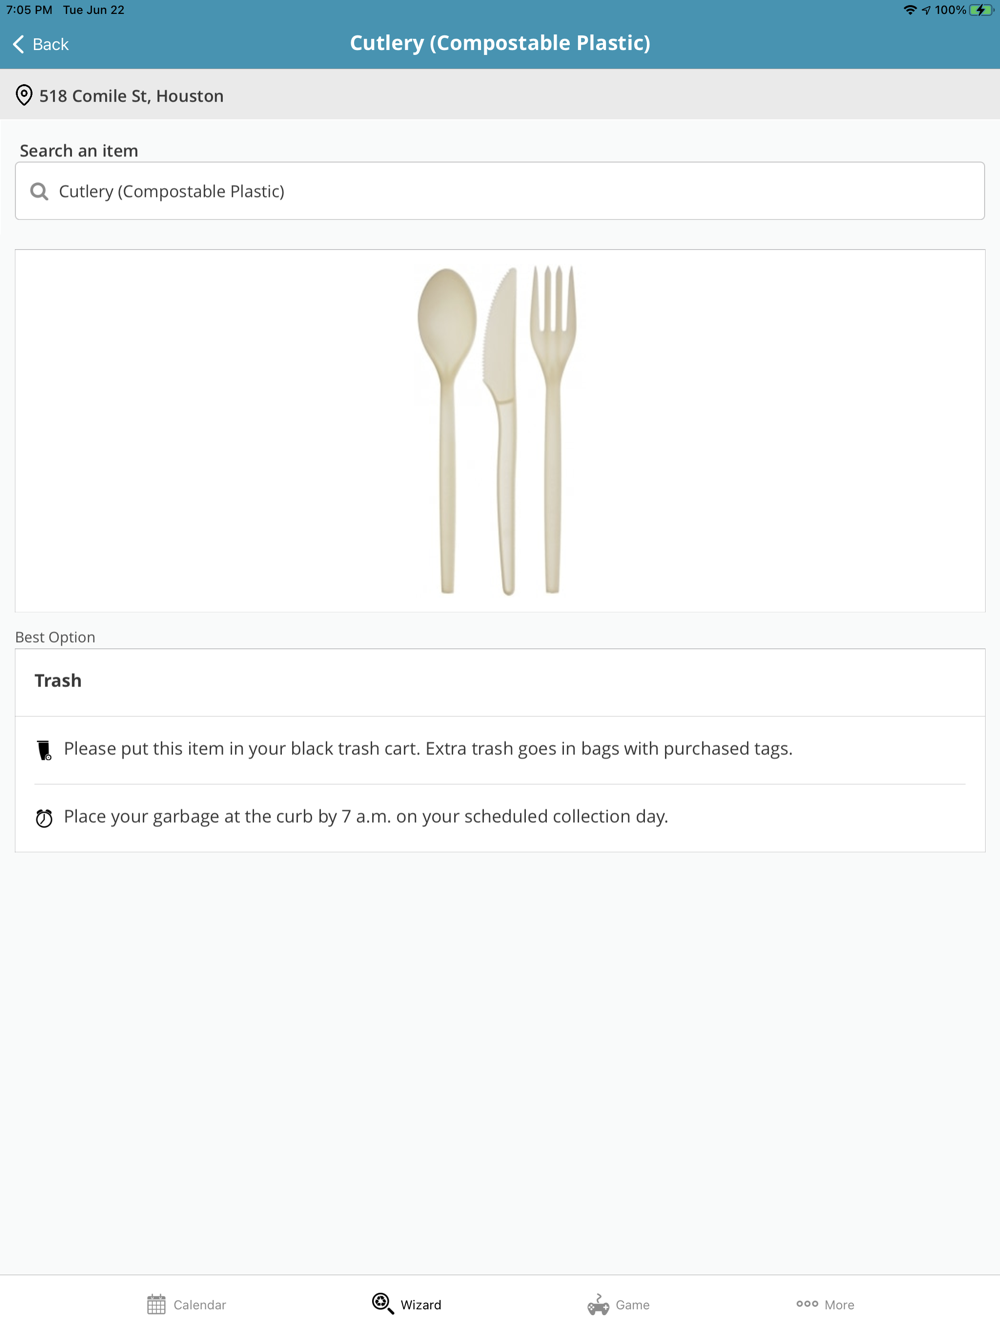Click the Wizard magnifier icon

382,1304
